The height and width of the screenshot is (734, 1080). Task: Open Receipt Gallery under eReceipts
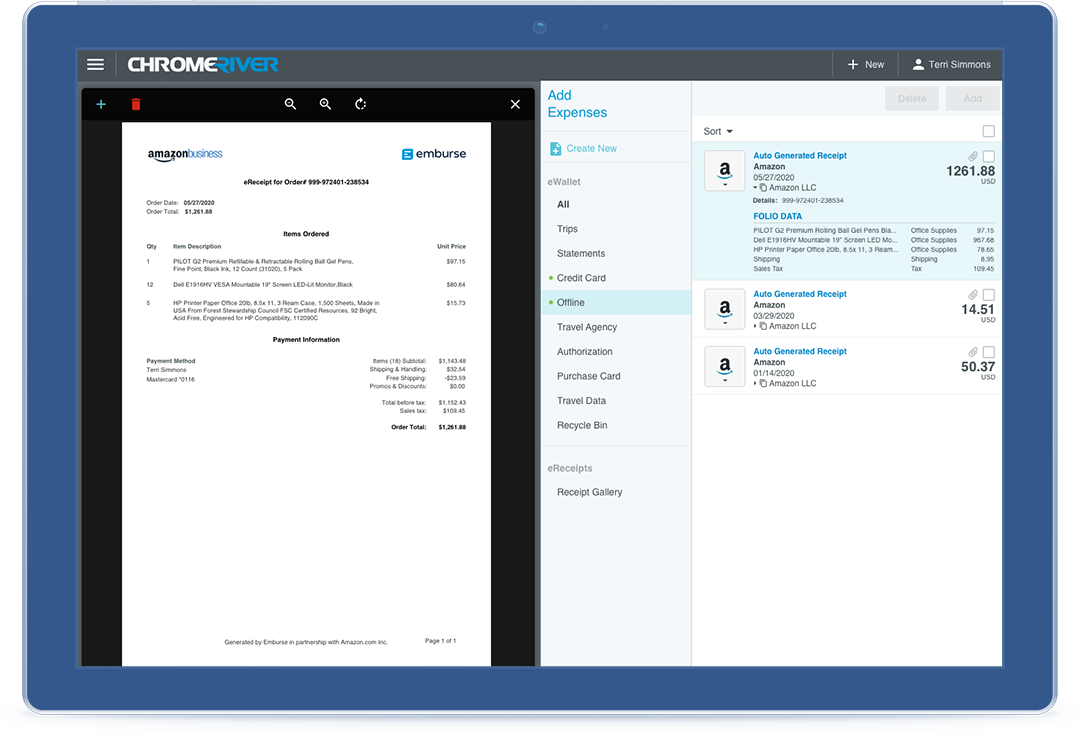(589, 492)
